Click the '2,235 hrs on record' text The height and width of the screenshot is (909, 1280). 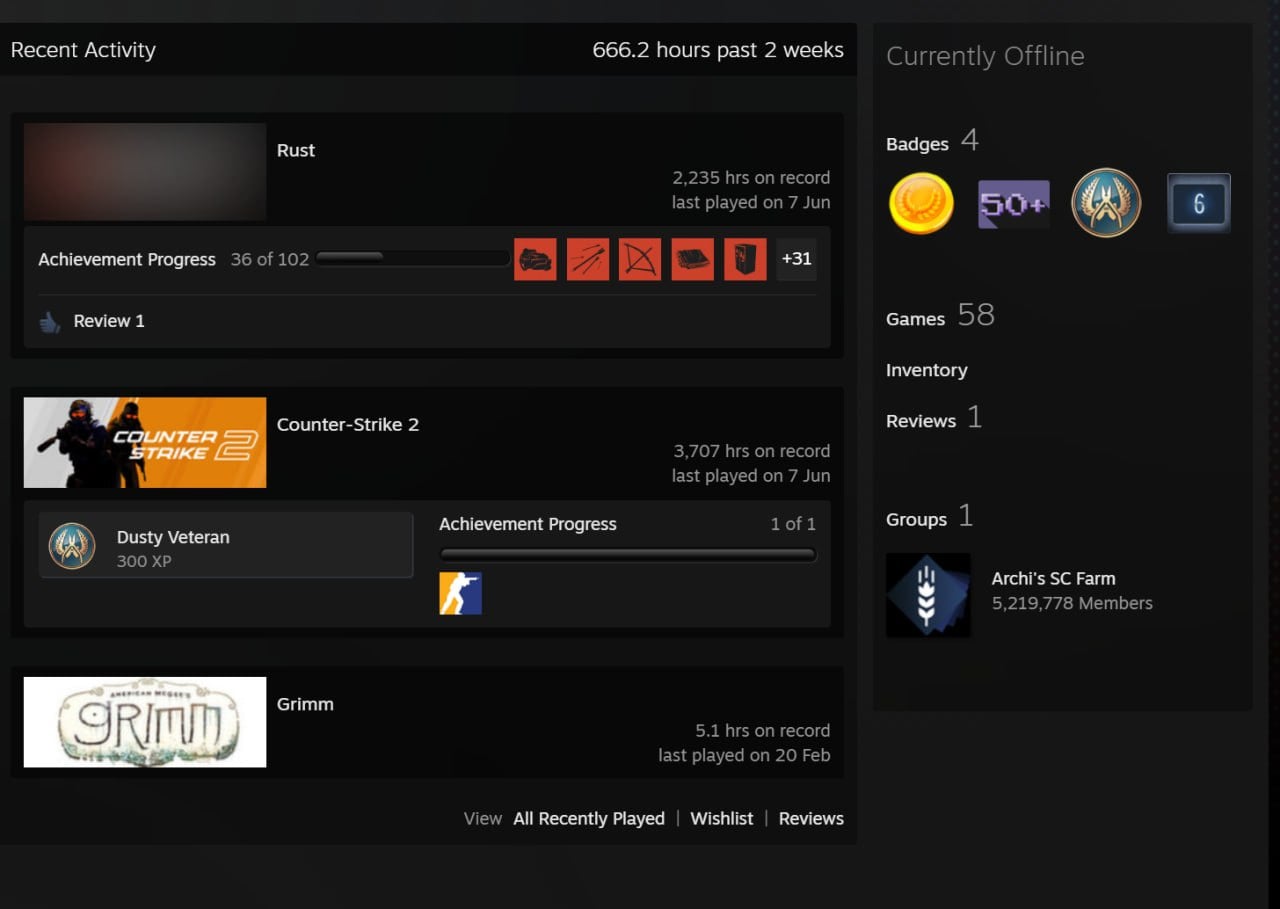[x=751, y=178]
